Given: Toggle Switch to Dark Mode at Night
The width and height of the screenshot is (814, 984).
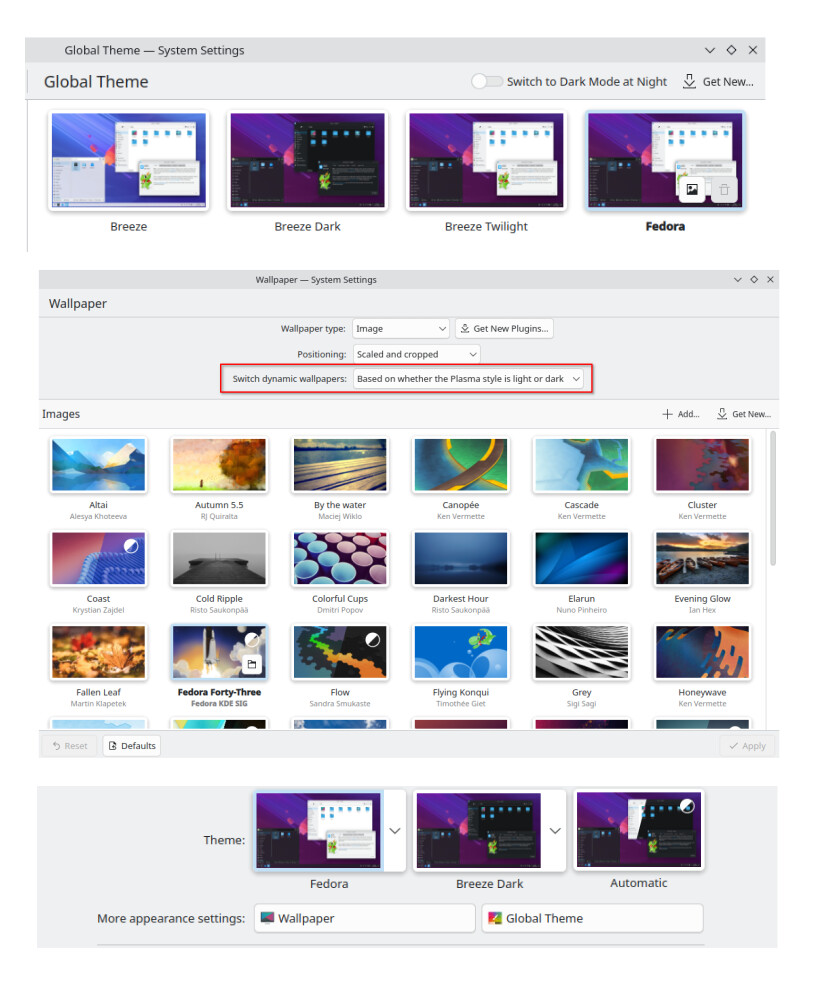Looking at the screenshot, I should tap(487, 81).
